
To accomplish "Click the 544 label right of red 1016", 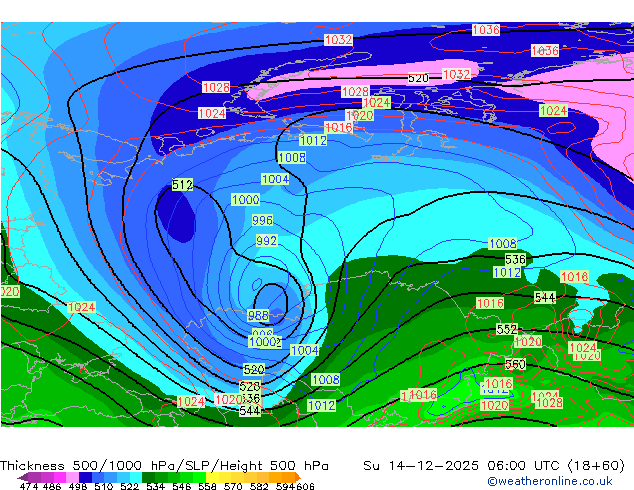I will tap(545, 298).
